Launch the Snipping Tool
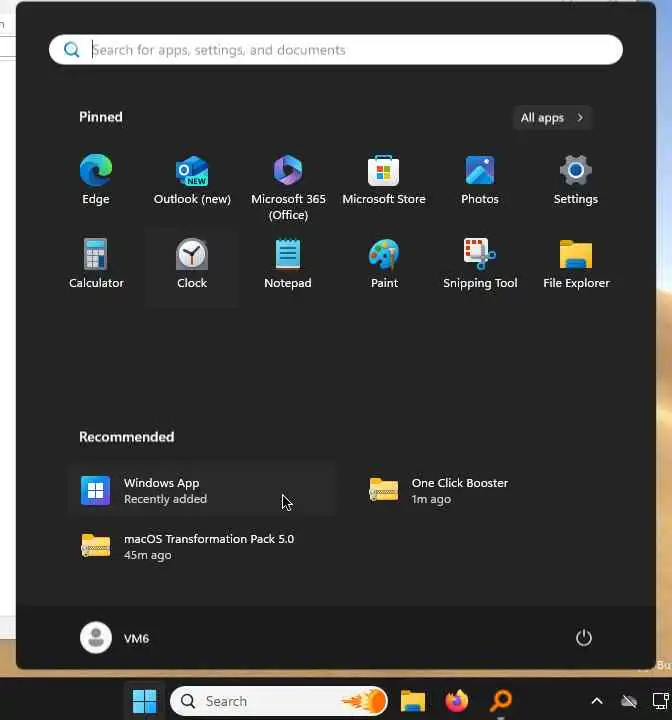This screenshot has width=672, height=720. pyautogui.click(x=480, y=264)
